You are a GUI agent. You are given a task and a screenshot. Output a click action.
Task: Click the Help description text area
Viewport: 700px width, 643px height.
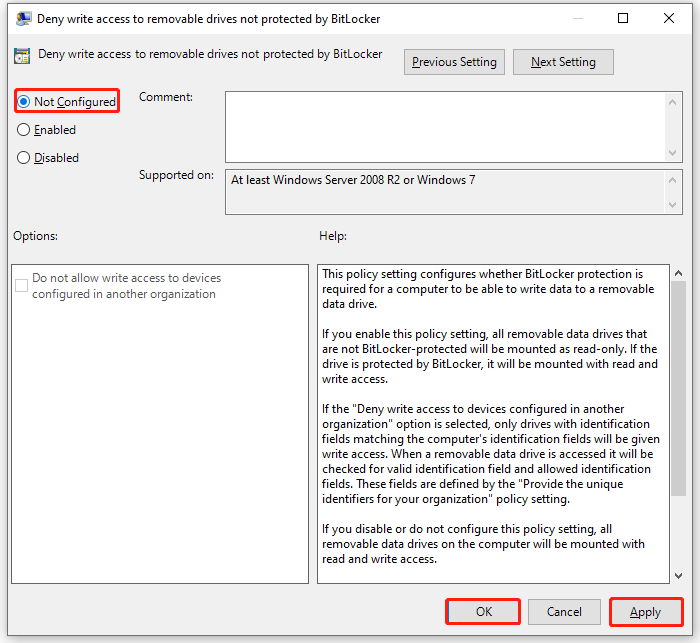click(493, 424)
